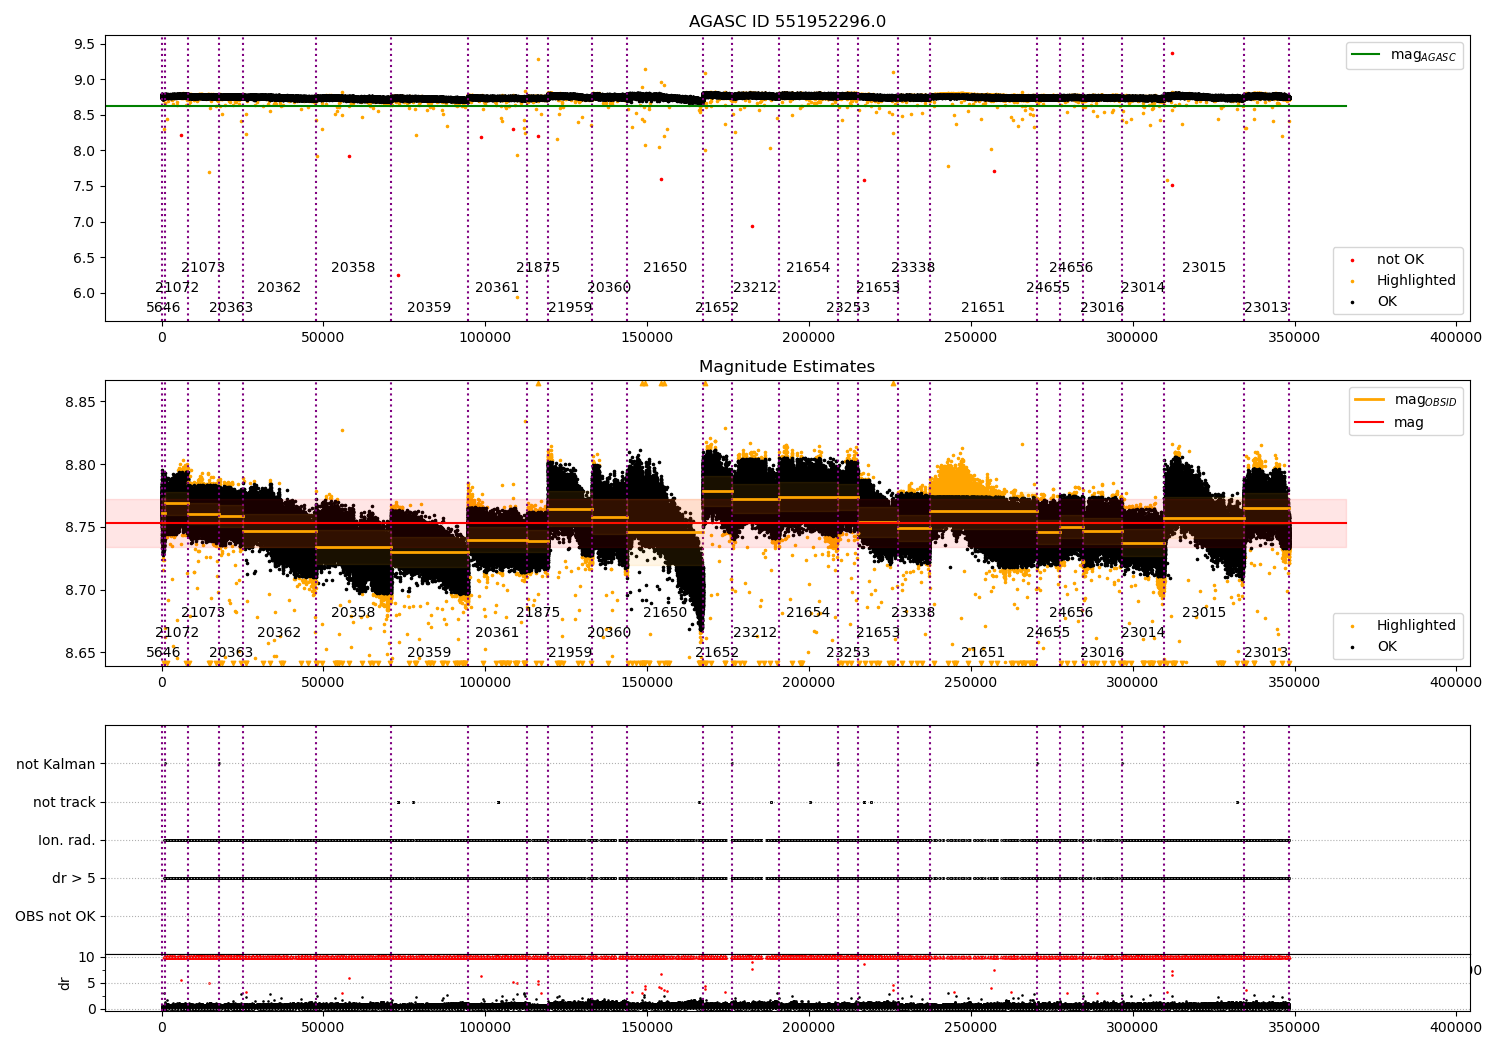1500x1050 pixels.
Task: Click the 8.65 y-axis tick label
Action: [80, 653]
